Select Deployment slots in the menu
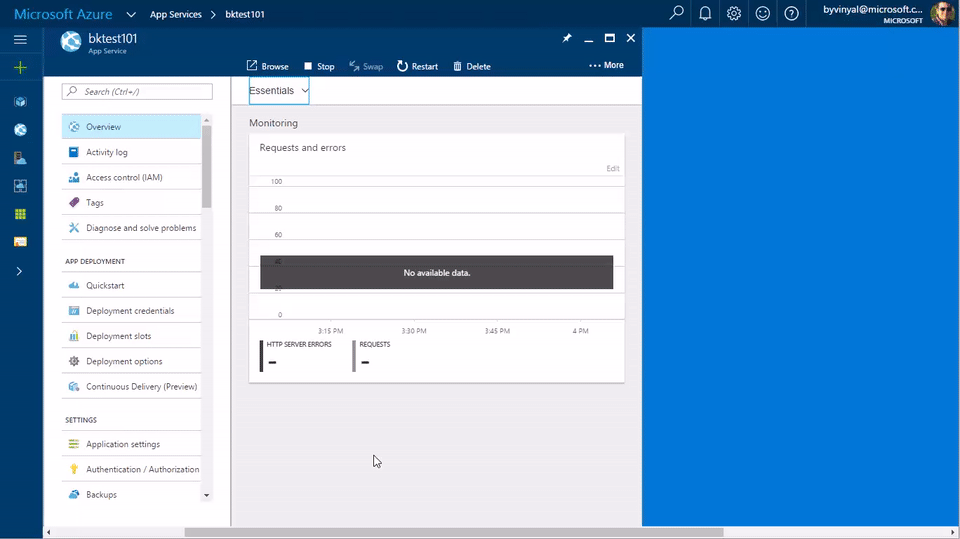The width and height of the screenshot is (960, 539). tap(118, 336)
